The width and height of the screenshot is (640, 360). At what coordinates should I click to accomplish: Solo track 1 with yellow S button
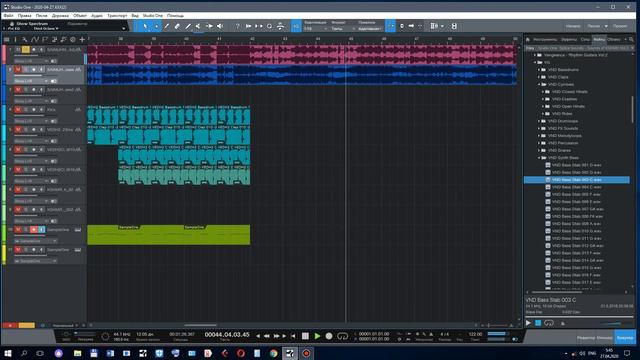(x=26, y=49)
